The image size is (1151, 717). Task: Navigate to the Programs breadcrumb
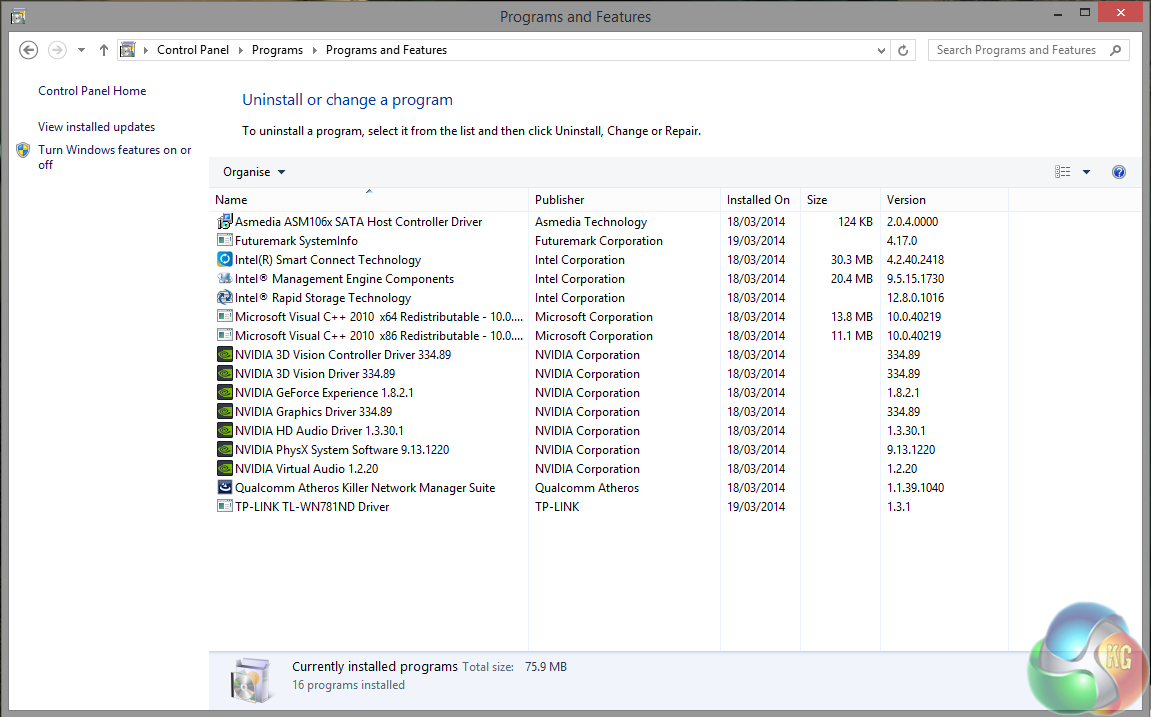tap(277, 50)
